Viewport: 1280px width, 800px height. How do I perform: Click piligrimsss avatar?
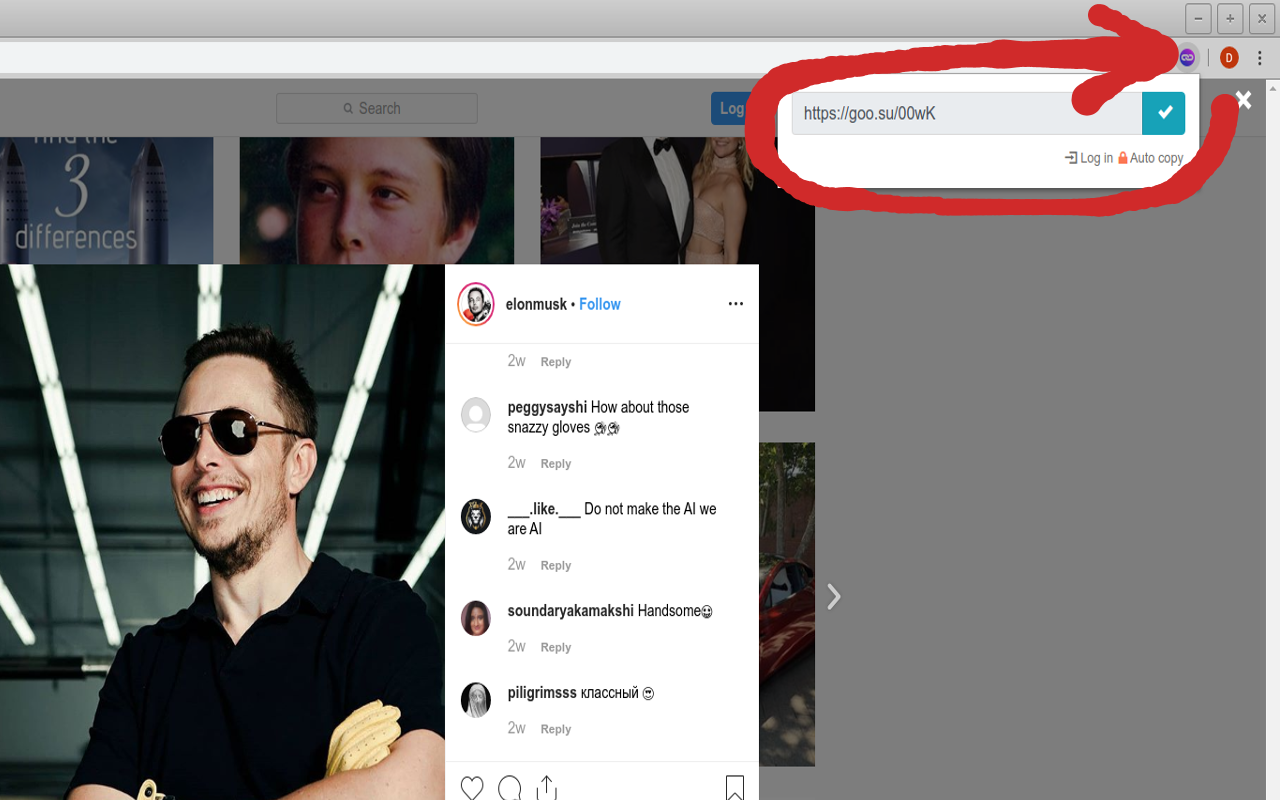pos(476,700)
